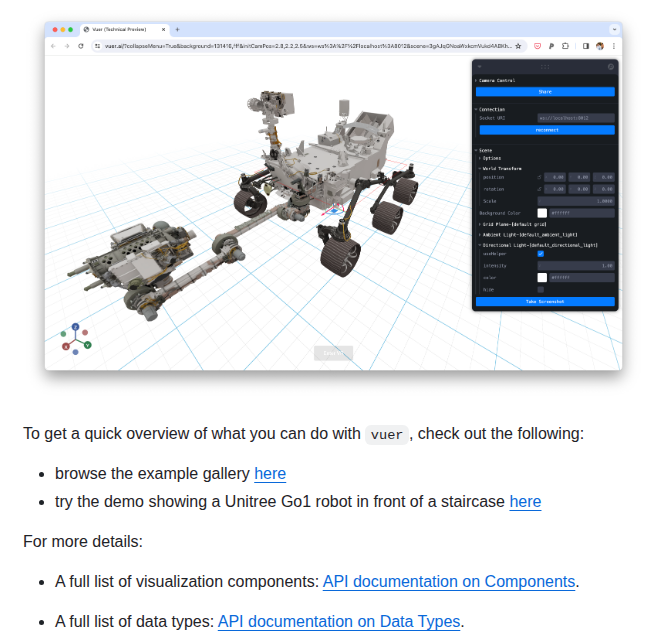
Task: Open API documentation on Components link
Action: click(449, 581)
